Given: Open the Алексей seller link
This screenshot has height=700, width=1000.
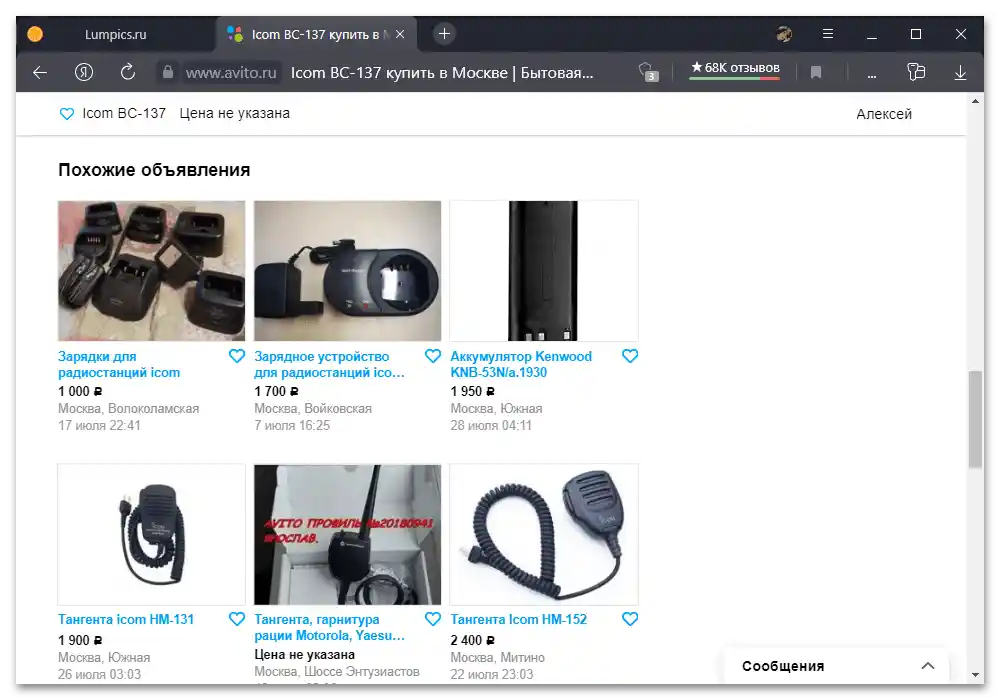Looking at the screenshot, I should click(x=883, y=114).
